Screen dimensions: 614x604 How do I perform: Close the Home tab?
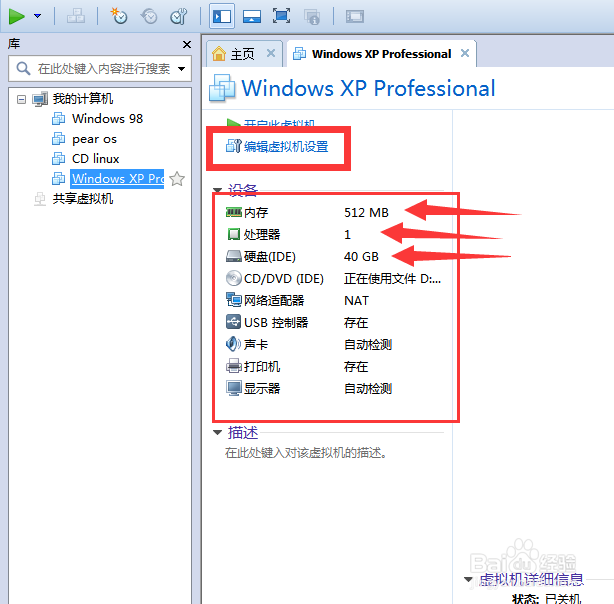click(271, 53)
